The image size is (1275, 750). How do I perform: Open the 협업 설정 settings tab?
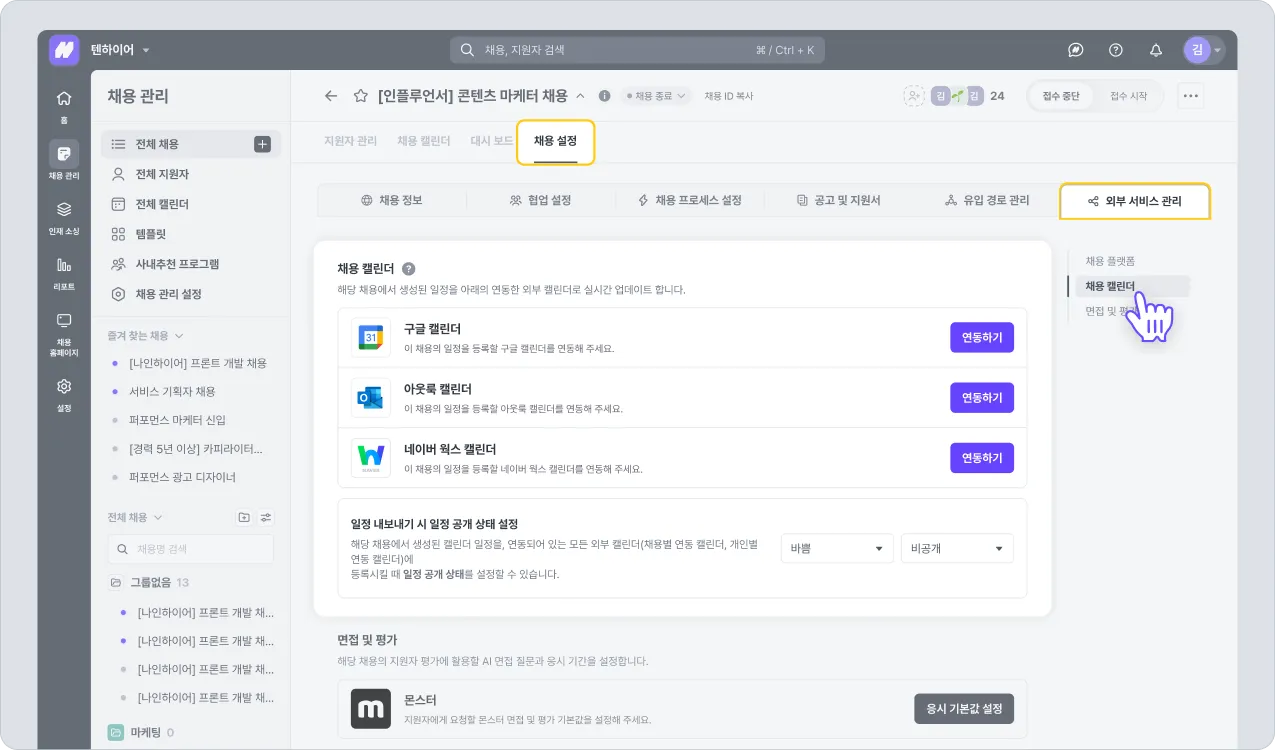[540, 200]
